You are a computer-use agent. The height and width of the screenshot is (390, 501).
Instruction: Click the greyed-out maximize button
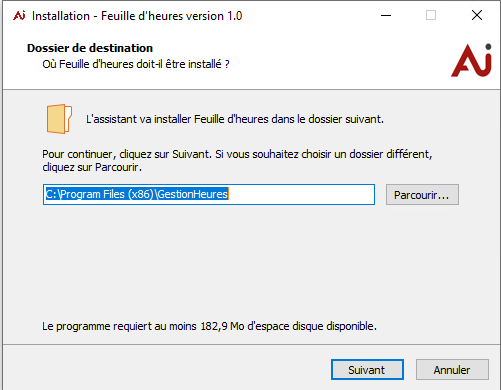pyautogui.click(x=431, y=15)
